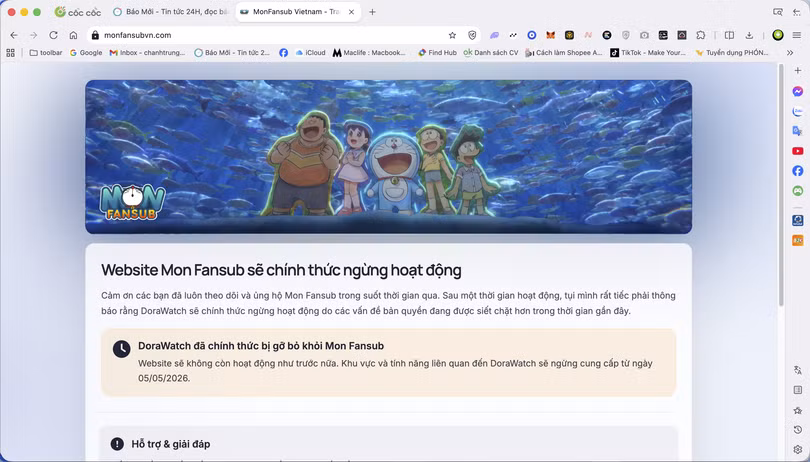Open the TikTok Make Your bookmark

pyautogui.click(x=648, y=53)
